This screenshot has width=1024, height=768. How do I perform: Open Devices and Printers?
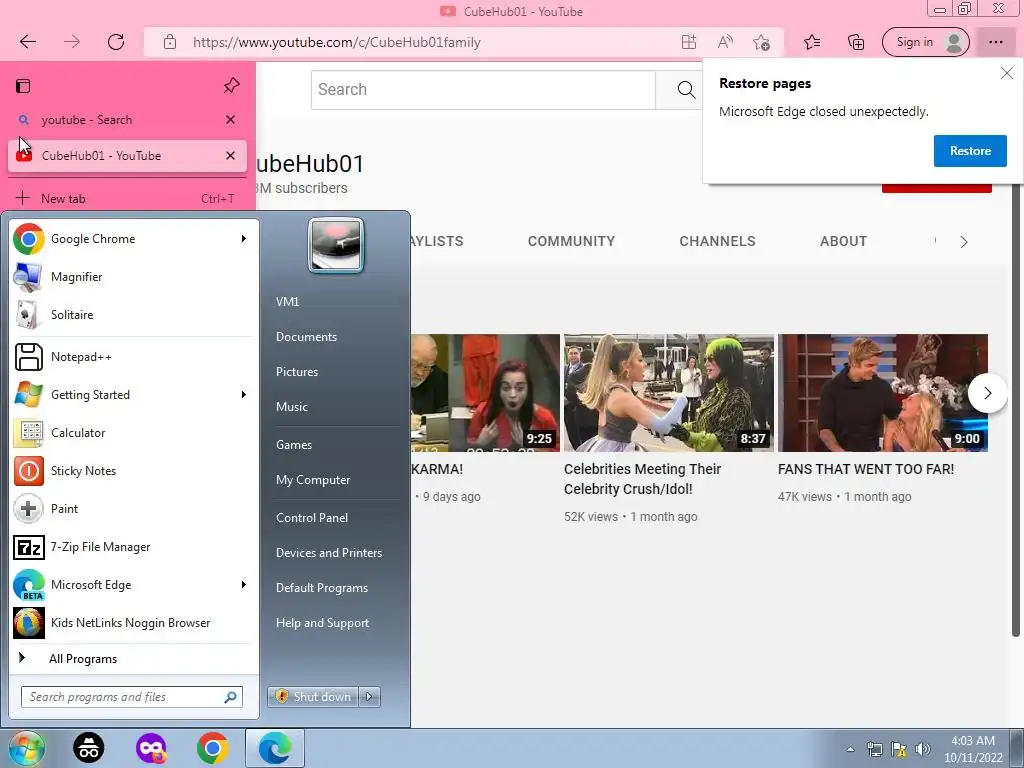point(329,553)
